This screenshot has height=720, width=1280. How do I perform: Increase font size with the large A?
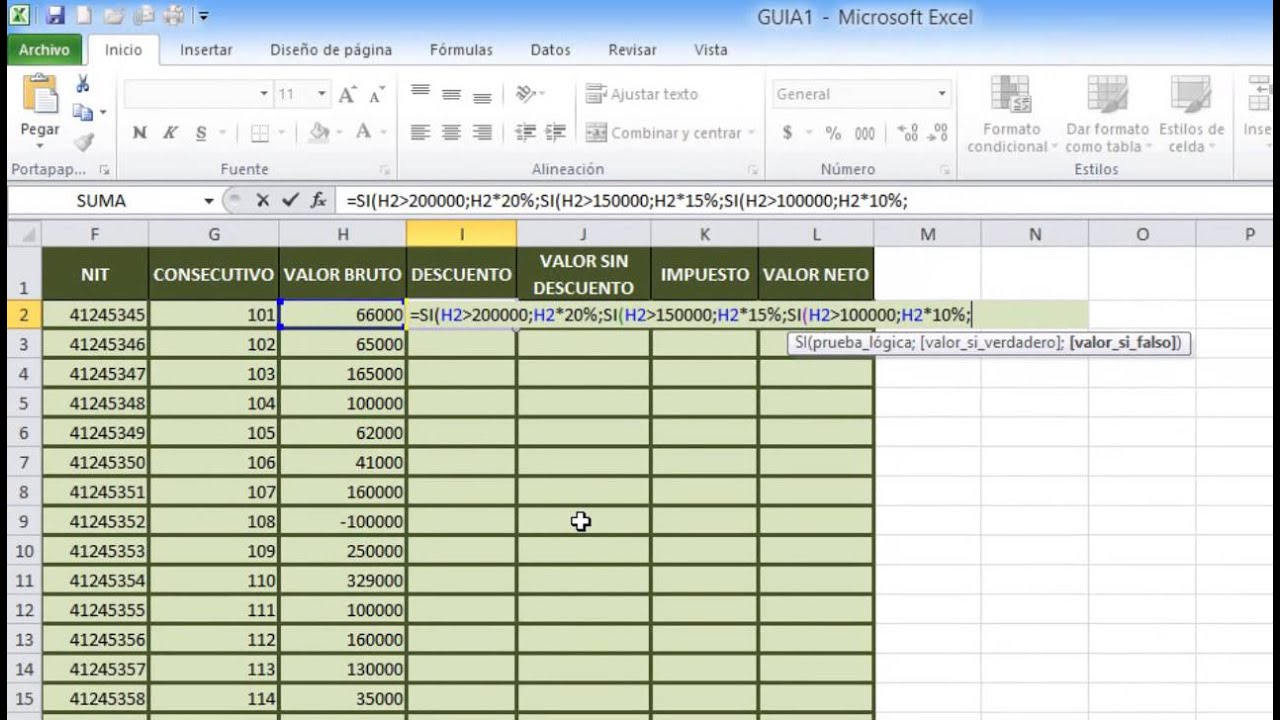pyautogui.click(x=347, y=94)
